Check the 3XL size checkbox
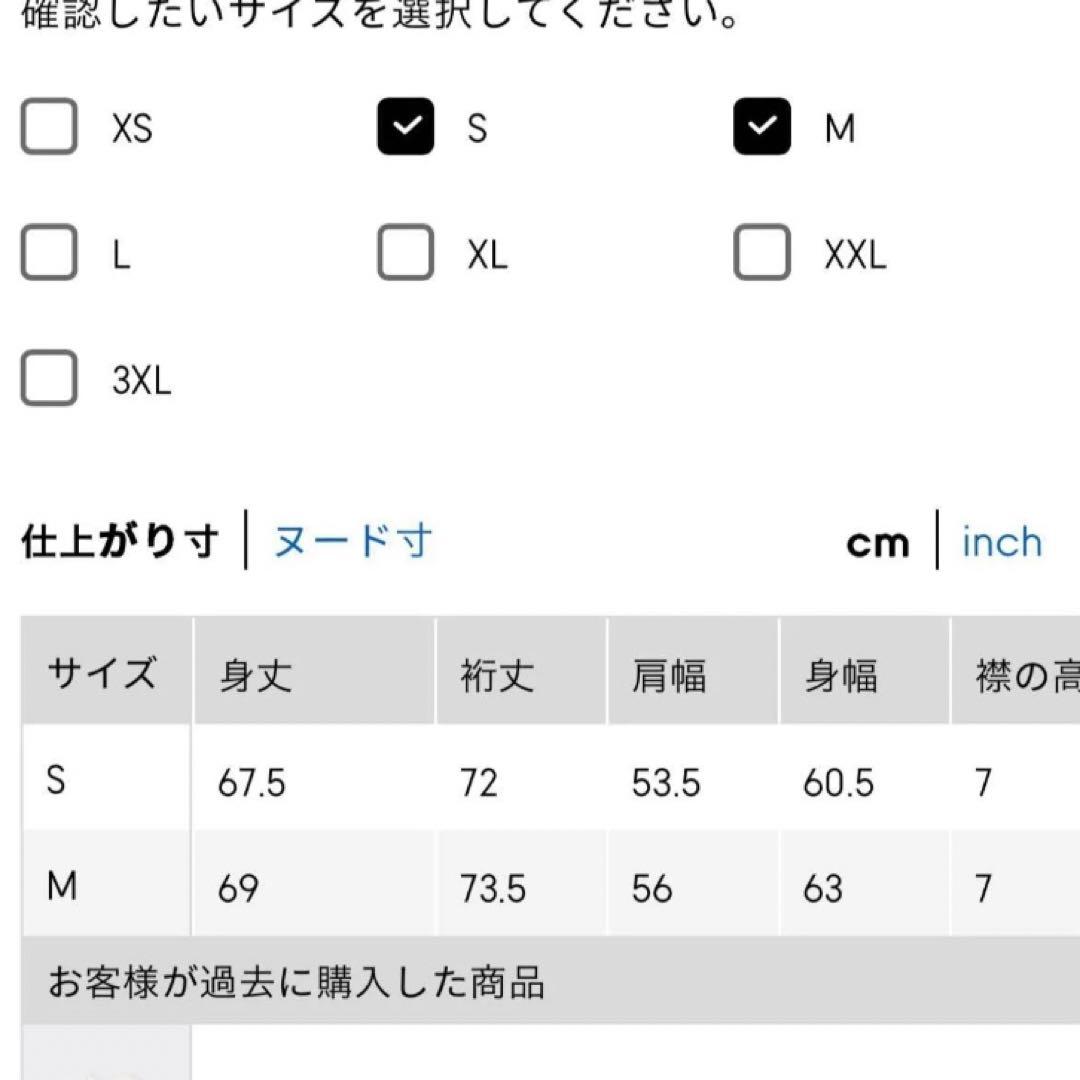The image size is (1080, 1080). click(49, 379)
